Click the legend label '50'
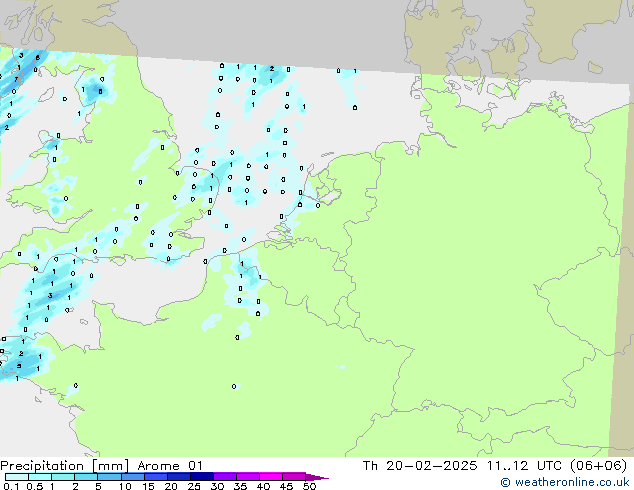634x490 pixels. point(309,486)
